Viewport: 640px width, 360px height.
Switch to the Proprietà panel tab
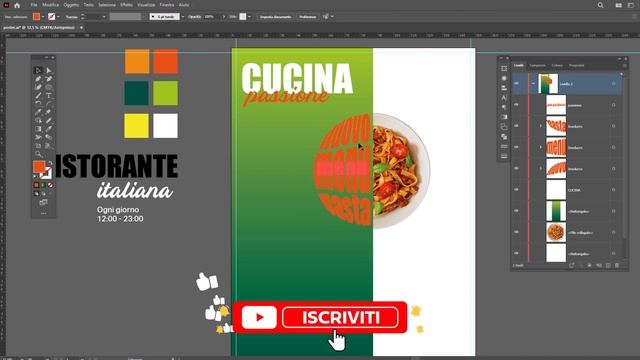tap(576, 65)
